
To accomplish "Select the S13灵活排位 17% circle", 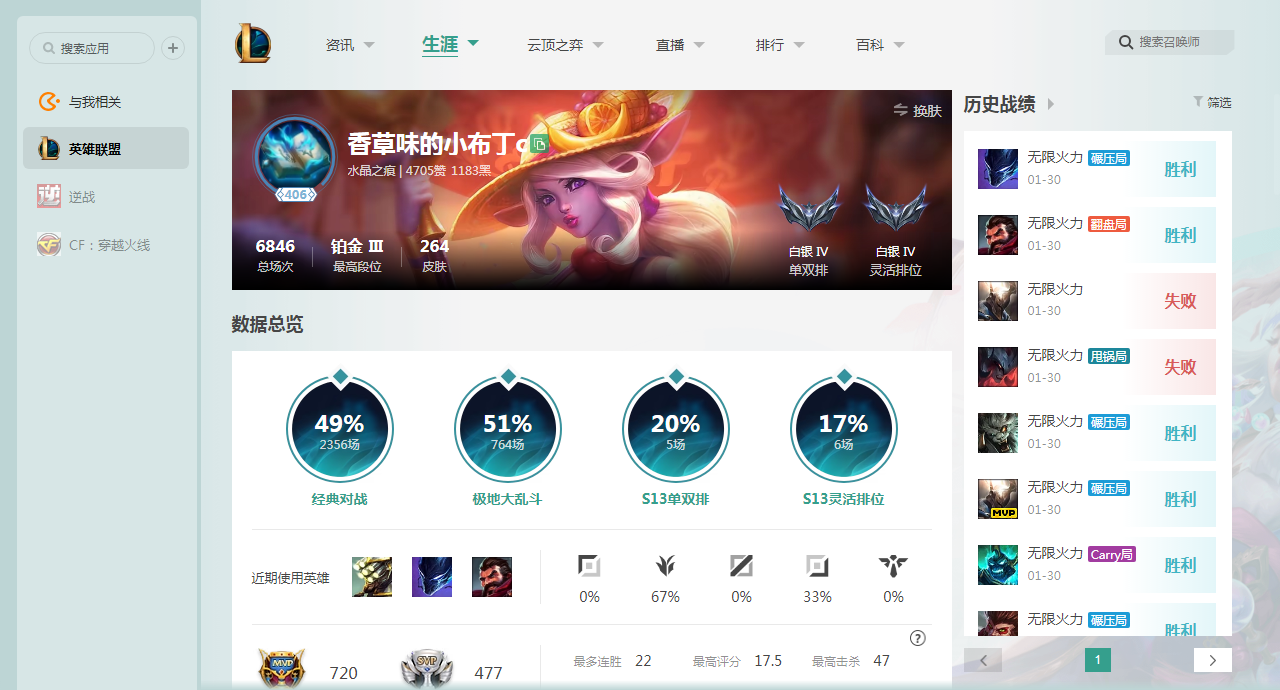I will [x=844, y=430].
